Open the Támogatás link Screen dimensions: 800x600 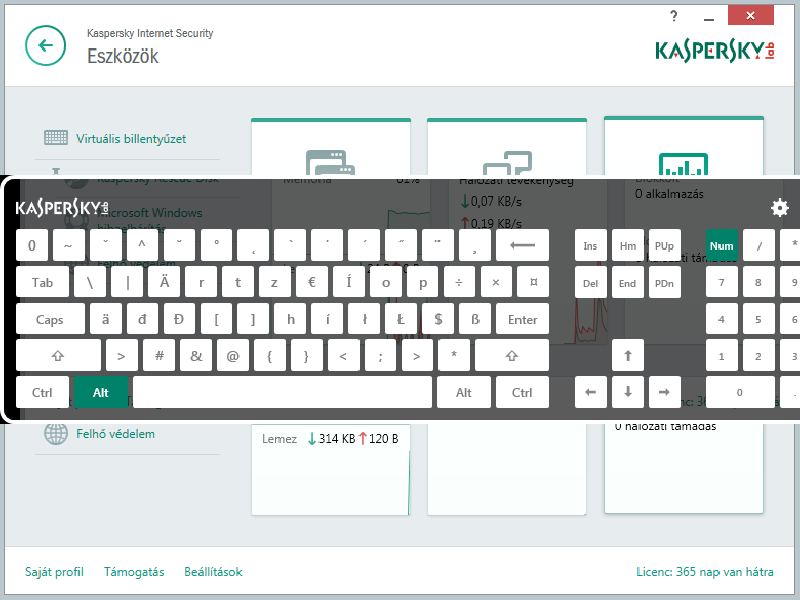tap(134, 572)
